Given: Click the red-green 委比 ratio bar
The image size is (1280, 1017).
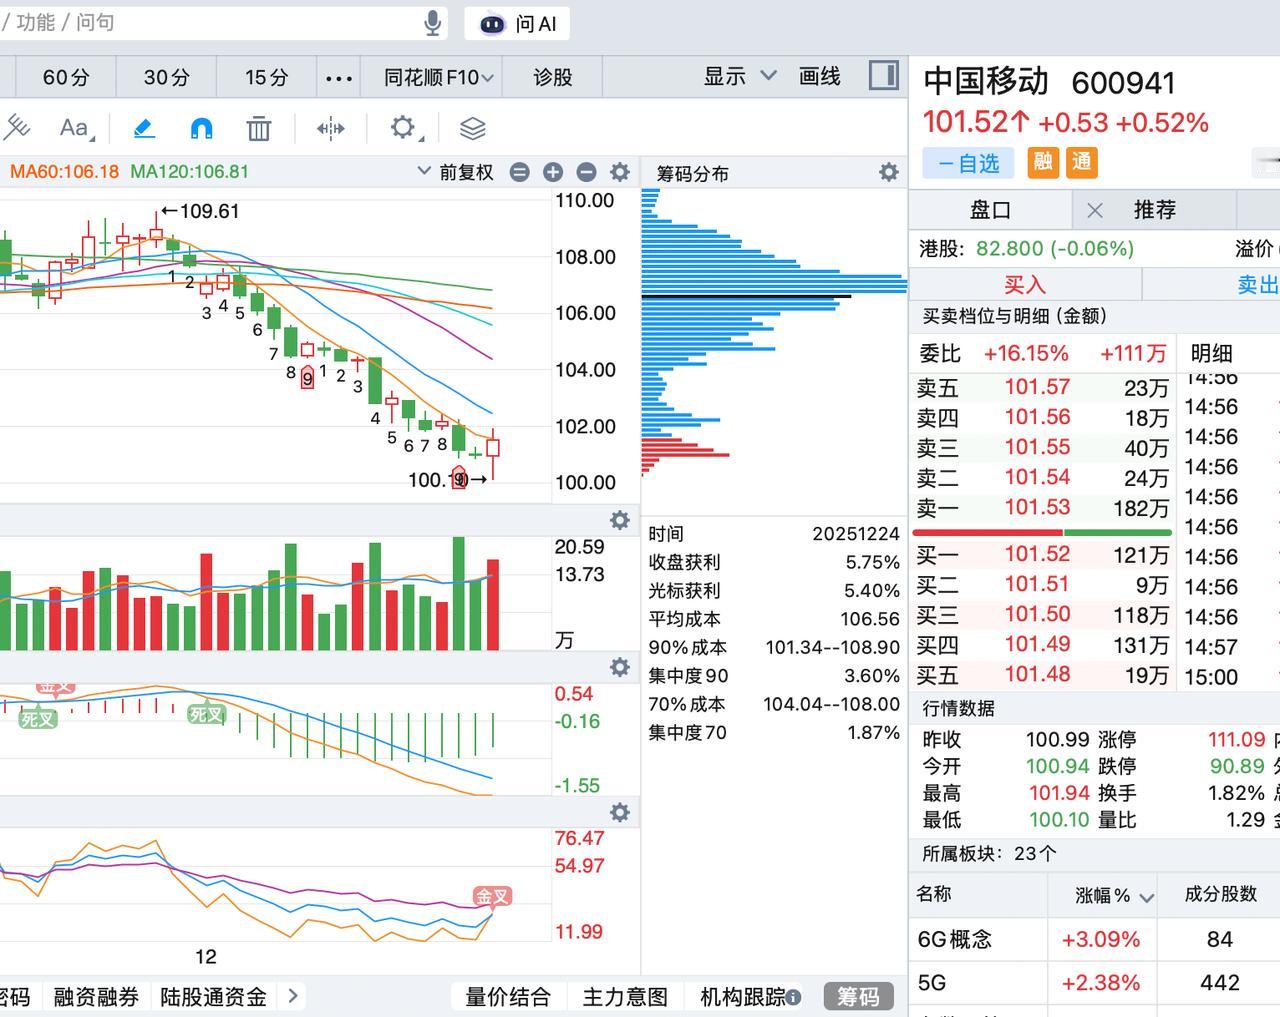Looking at the screenshot, I should (1040, 532).
